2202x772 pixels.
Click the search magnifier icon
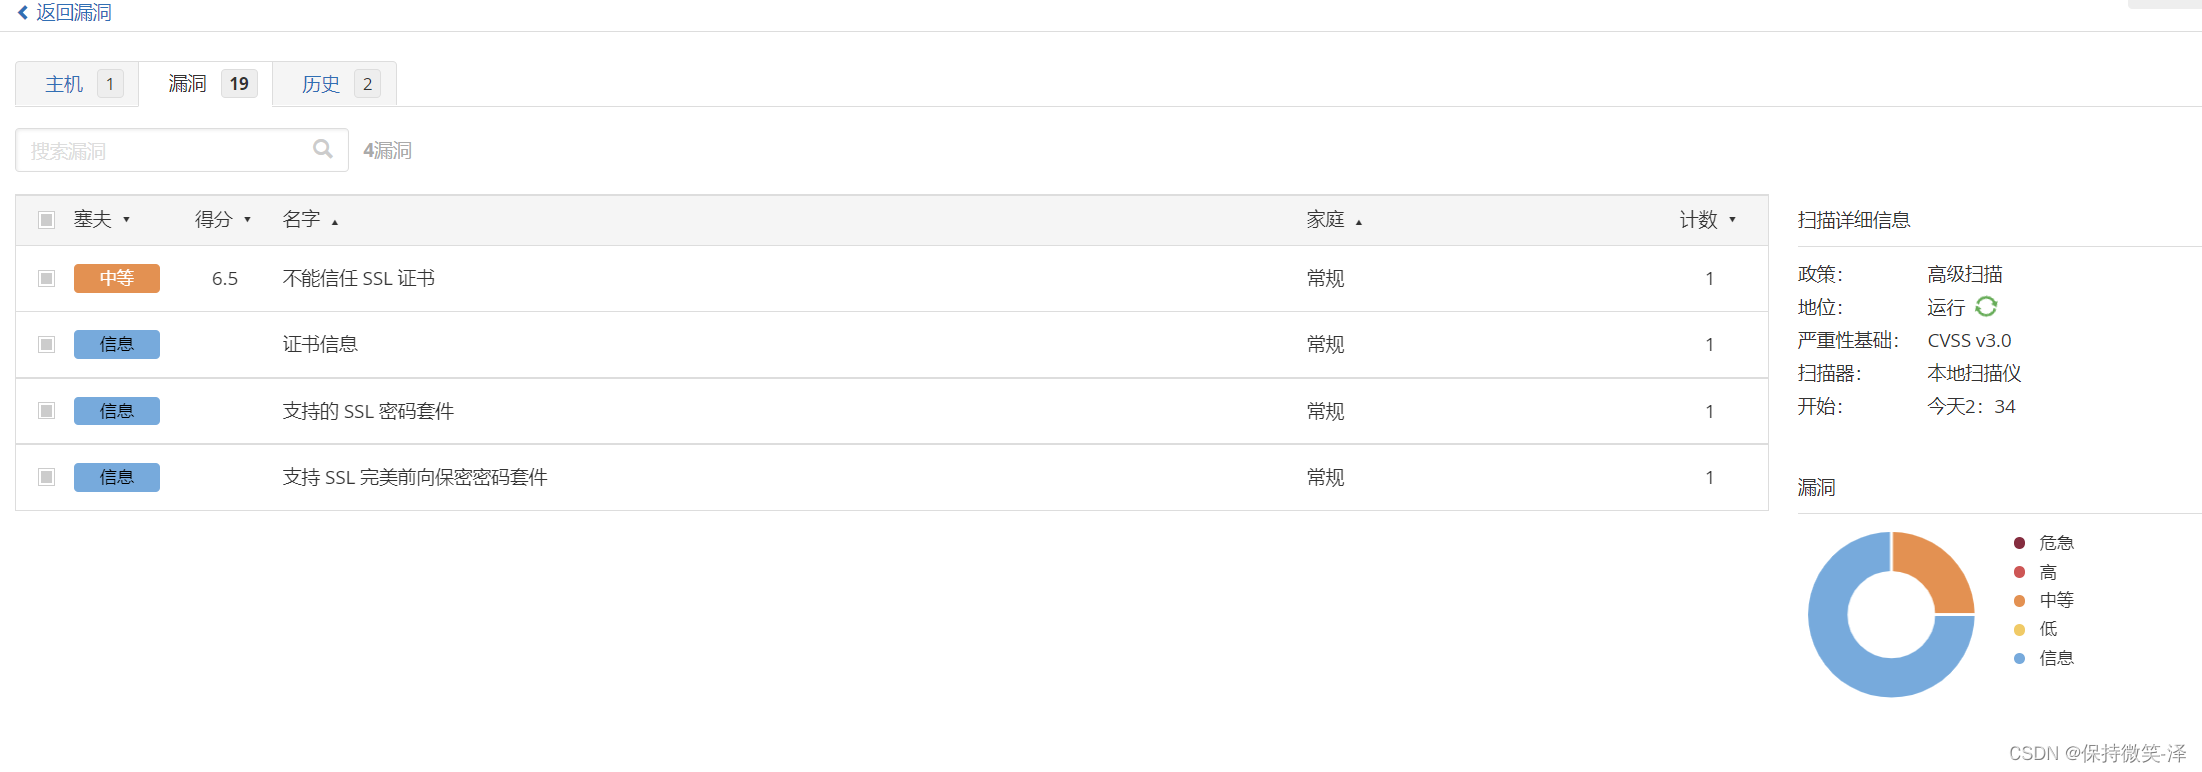point(322,149)
